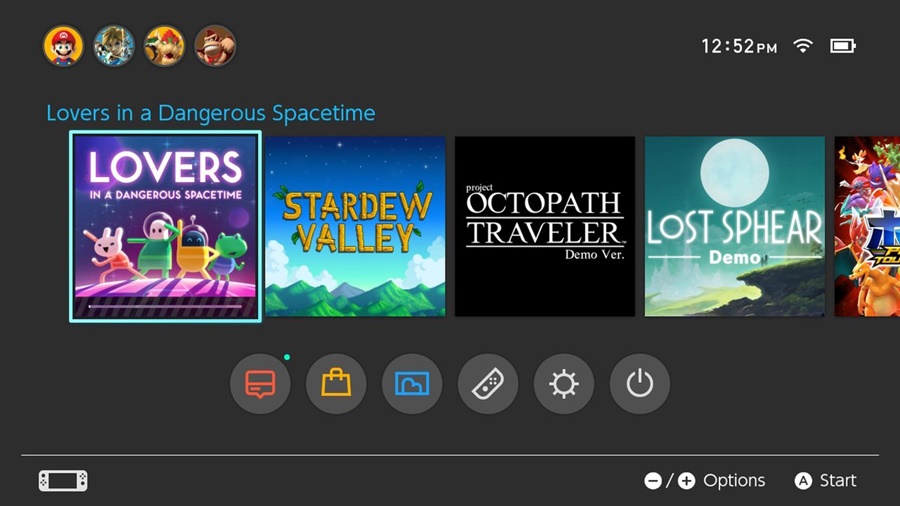Select the Pokkén Tournament tile at right edge
Viewport: 900px width, 506px height.
867,226
